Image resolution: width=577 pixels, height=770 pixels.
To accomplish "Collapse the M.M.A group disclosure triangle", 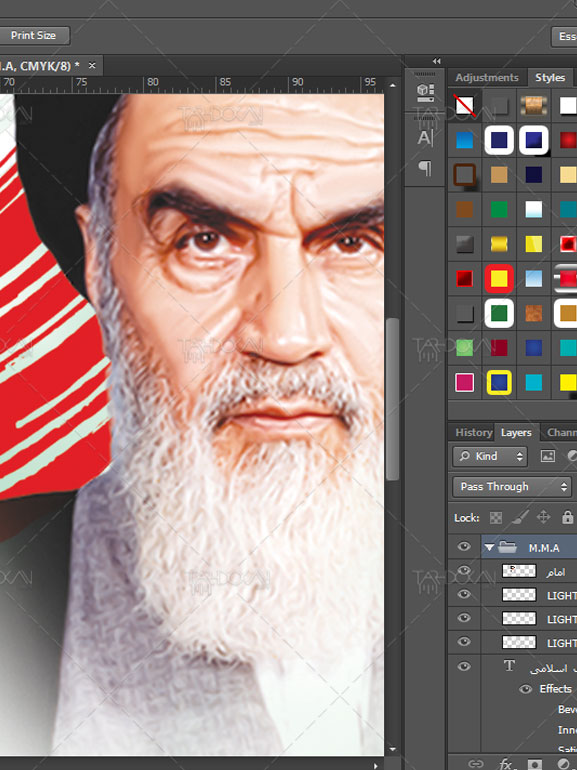I will (x=489, y=547).
